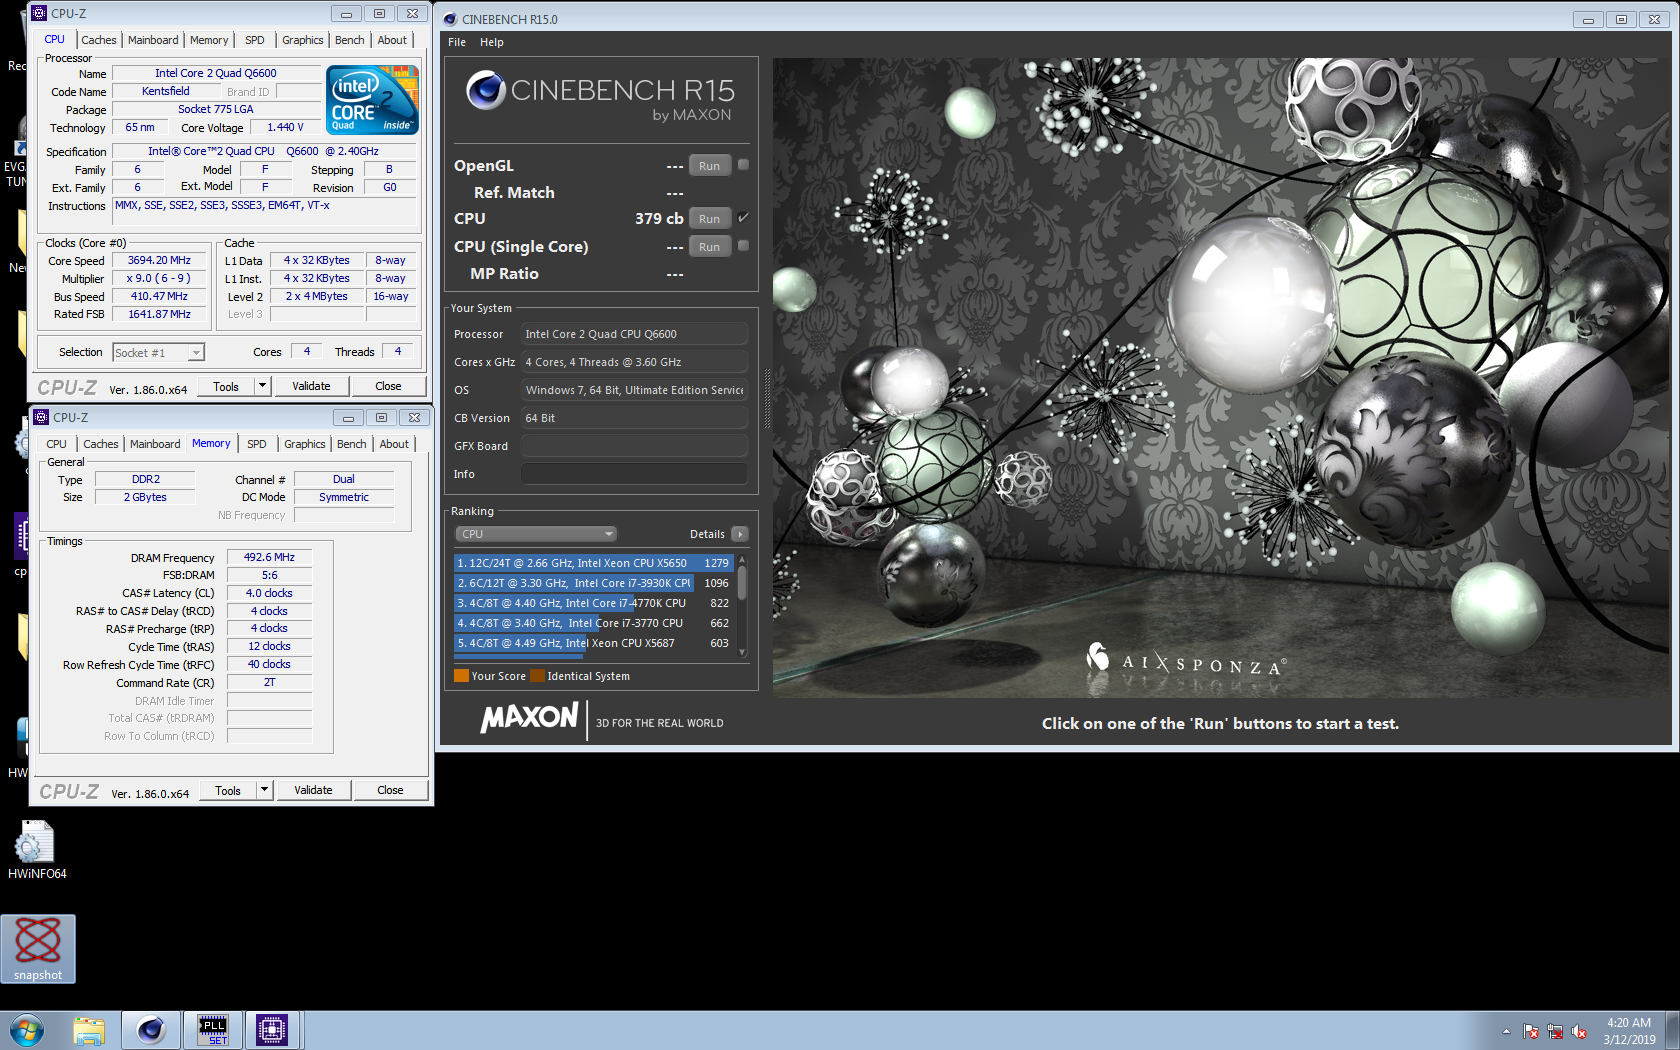Click the taskbar clock showing 4:20 AM
This screenshot has height=1050, width=1680.
pos(1629,1031)
